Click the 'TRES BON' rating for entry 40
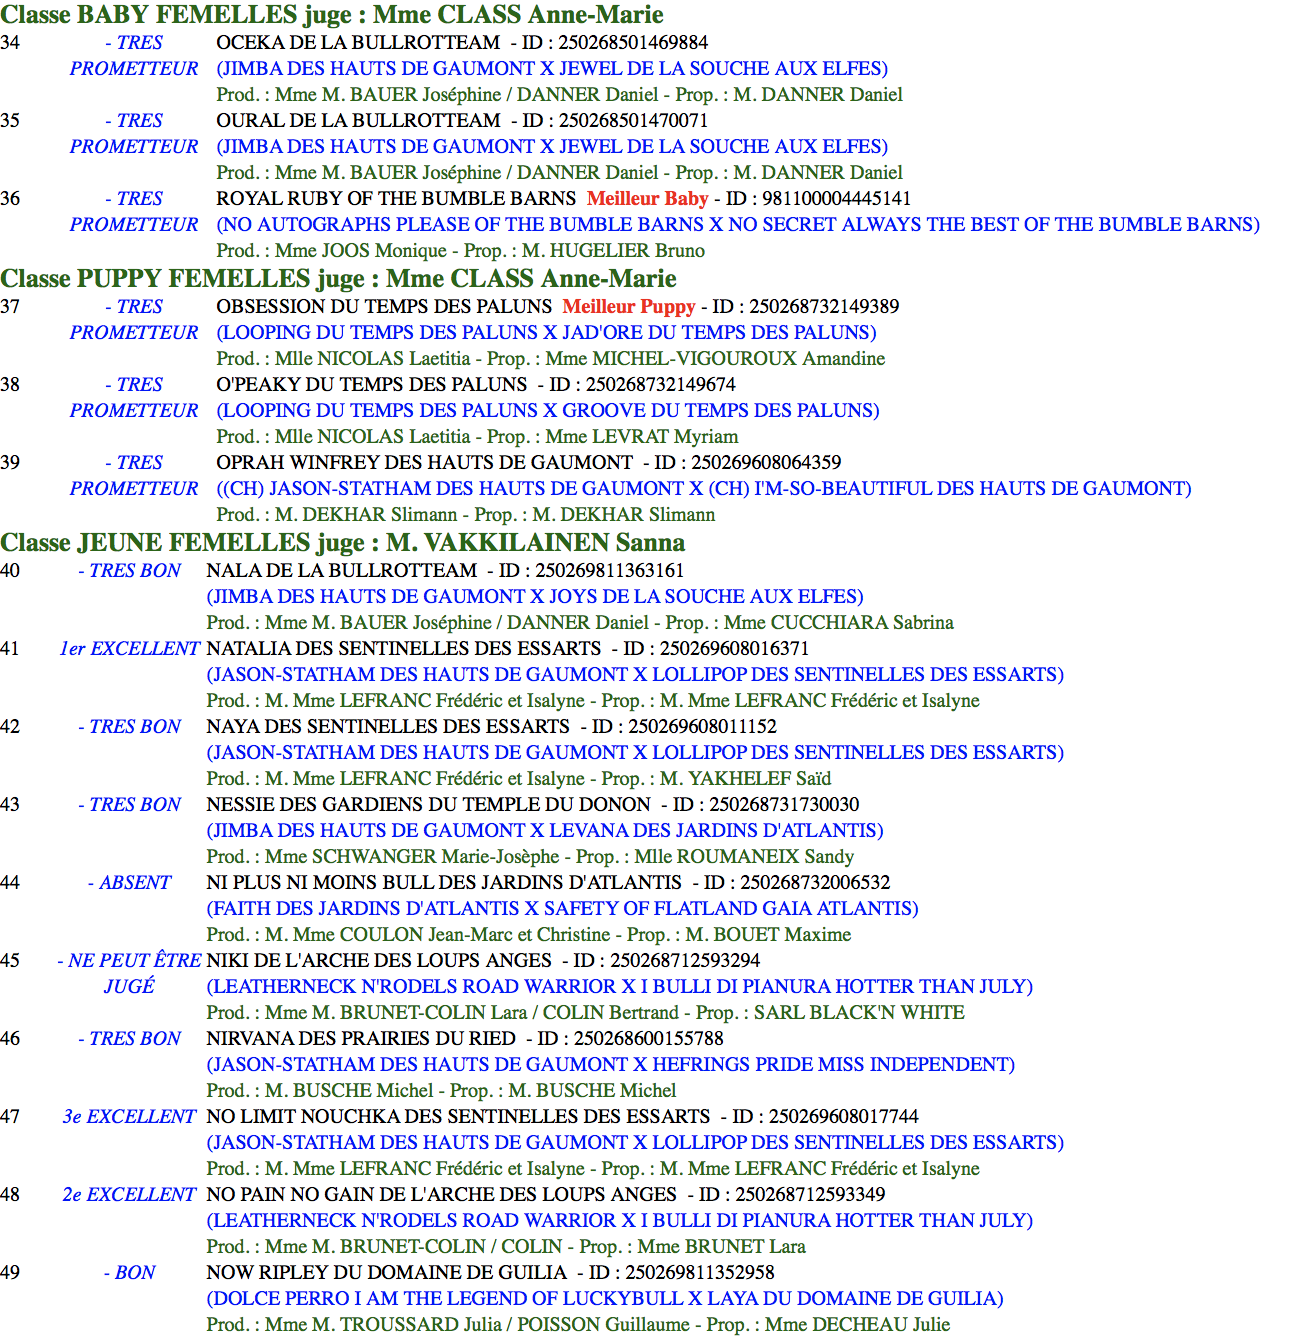 pyautogui.click(x=129, y=570)
